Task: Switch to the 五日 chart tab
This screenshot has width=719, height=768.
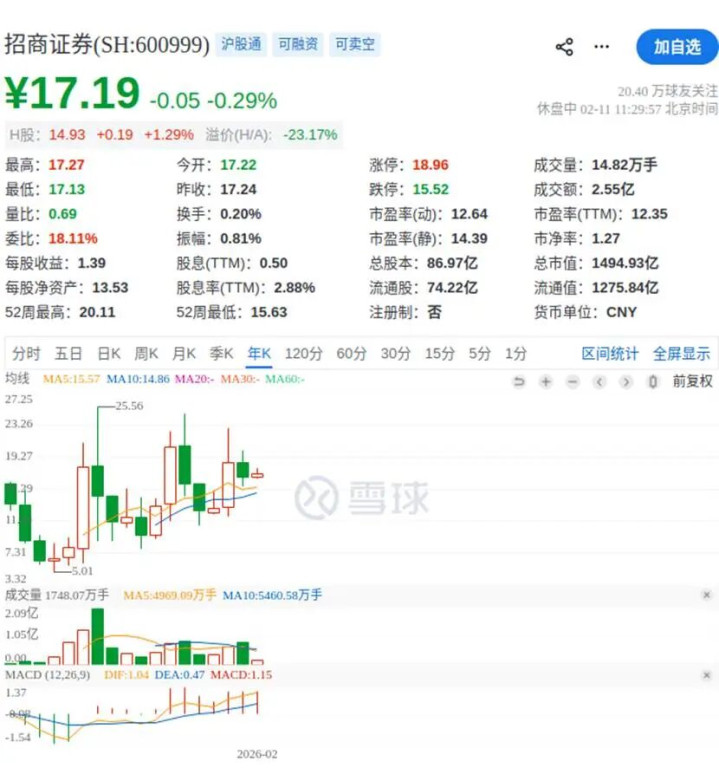Action: (68, 353)
